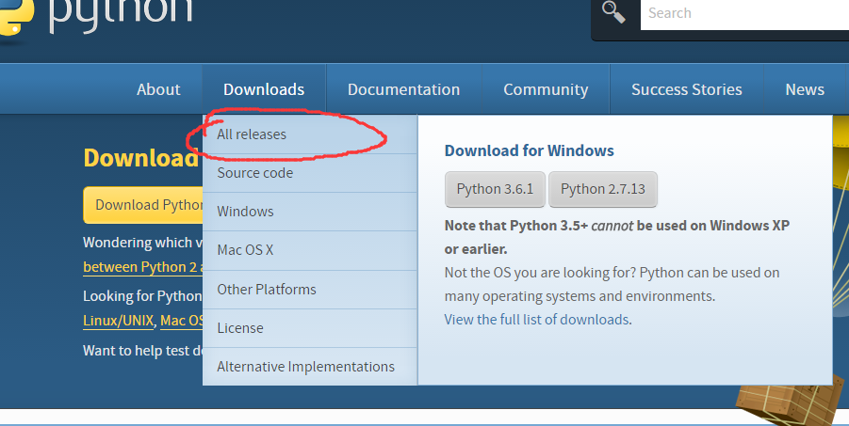Select Other Platforms entry
The height and width of the screenshot is (426, 849).
point(310,289)
